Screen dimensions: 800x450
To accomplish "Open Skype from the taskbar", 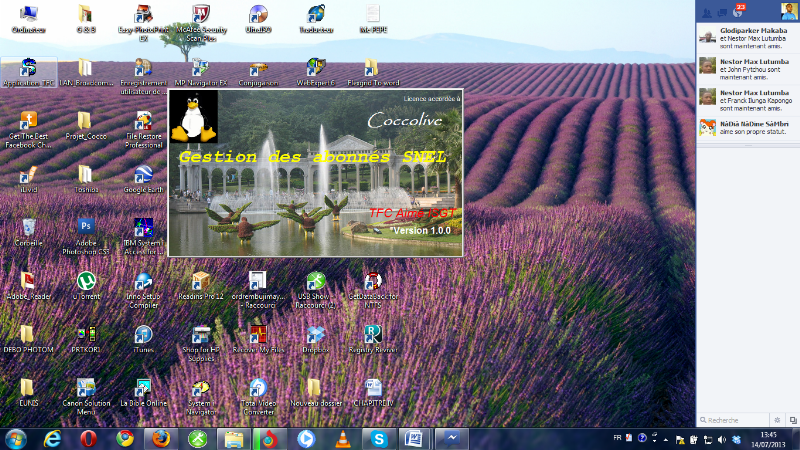I will point(379,438).
